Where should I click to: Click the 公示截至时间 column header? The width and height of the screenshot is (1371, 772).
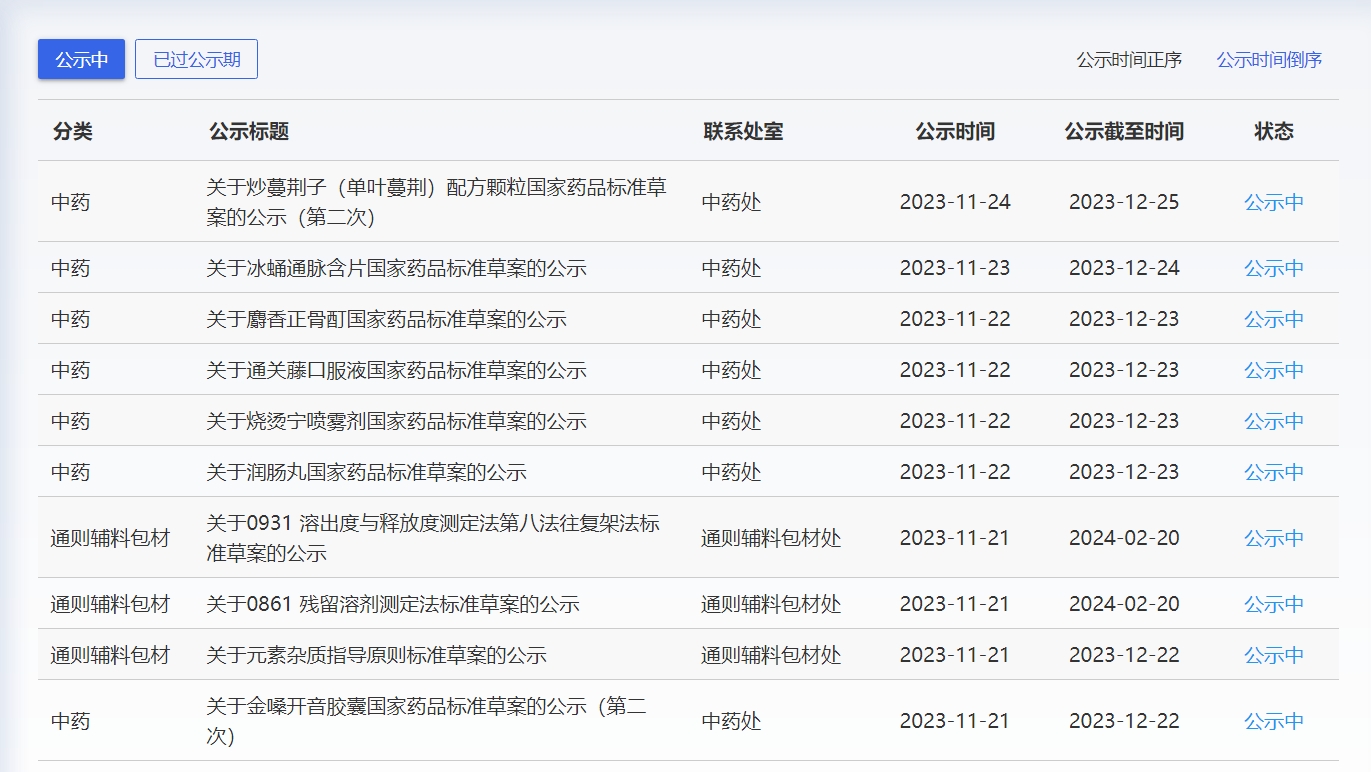[1123, 131]
